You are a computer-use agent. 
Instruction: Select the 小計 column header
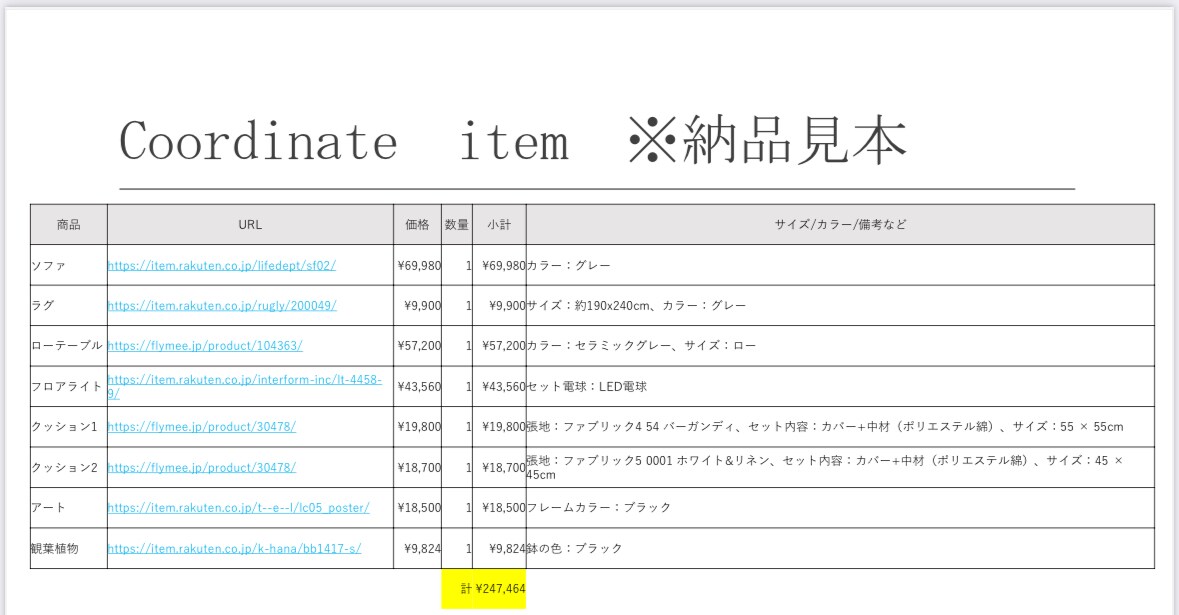point(499,224)
